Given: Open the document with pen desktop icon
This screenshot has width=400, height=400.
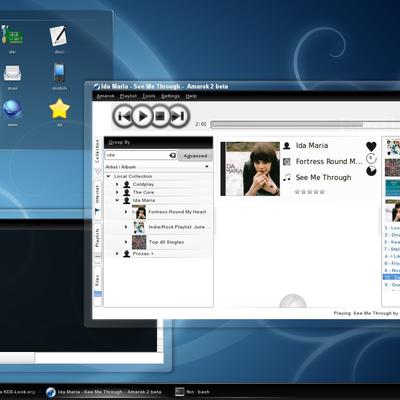Looking at the screenshot, I should point(59,36).
